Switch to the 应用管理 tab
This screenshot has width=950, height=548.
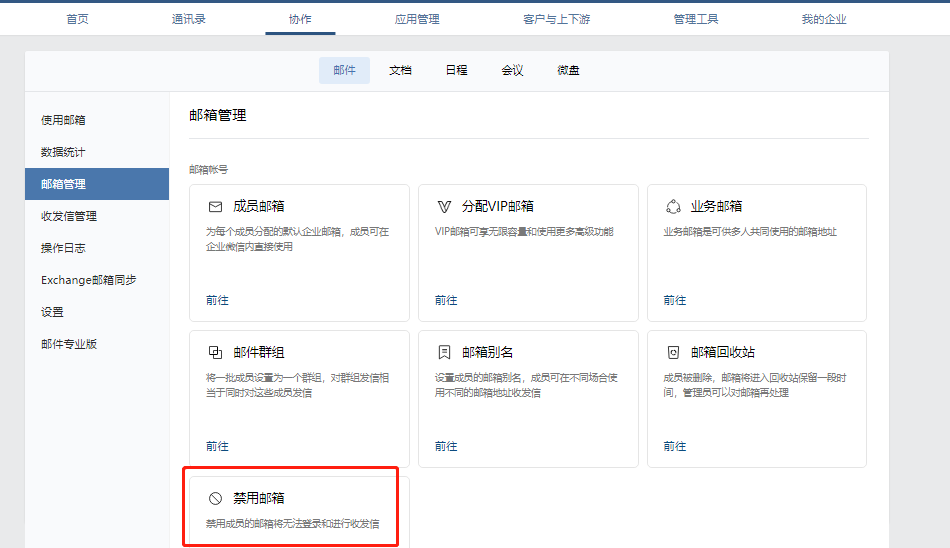tap(417, 19)
